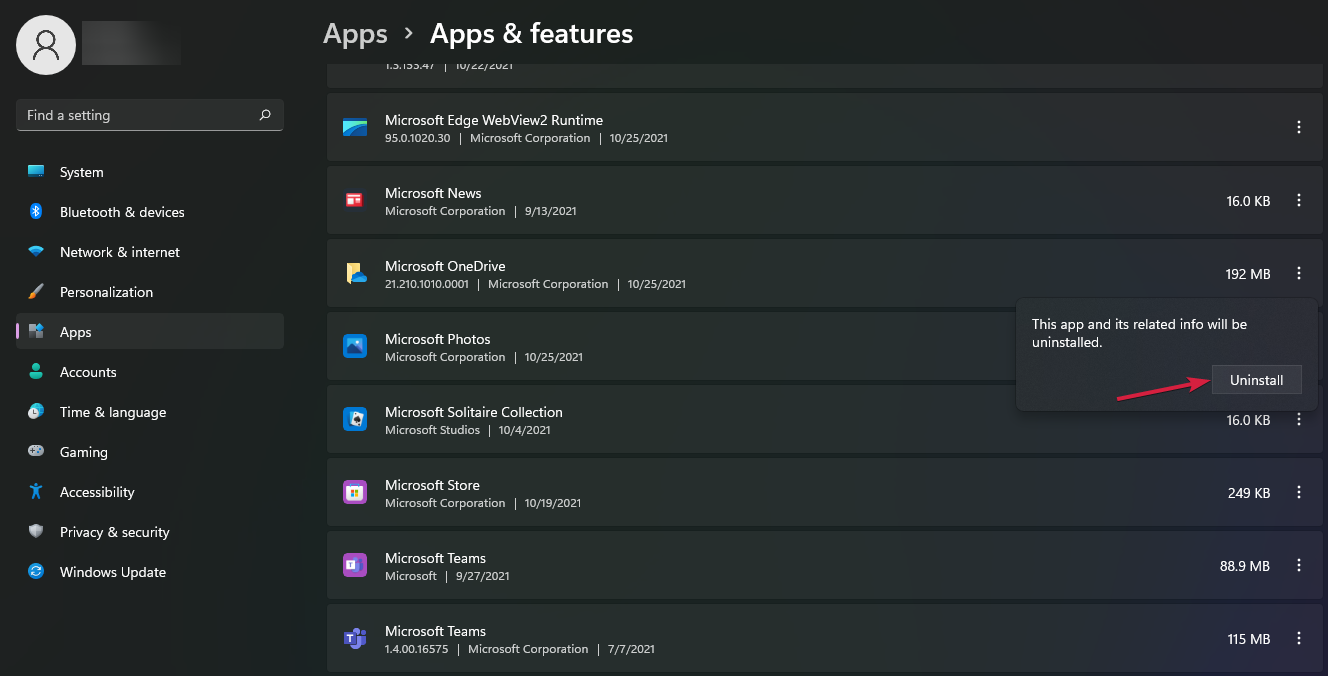The height and width of the screenshot is (676, 1328).
Task: Click the 249 KB size value
Action: point(1249,493)
